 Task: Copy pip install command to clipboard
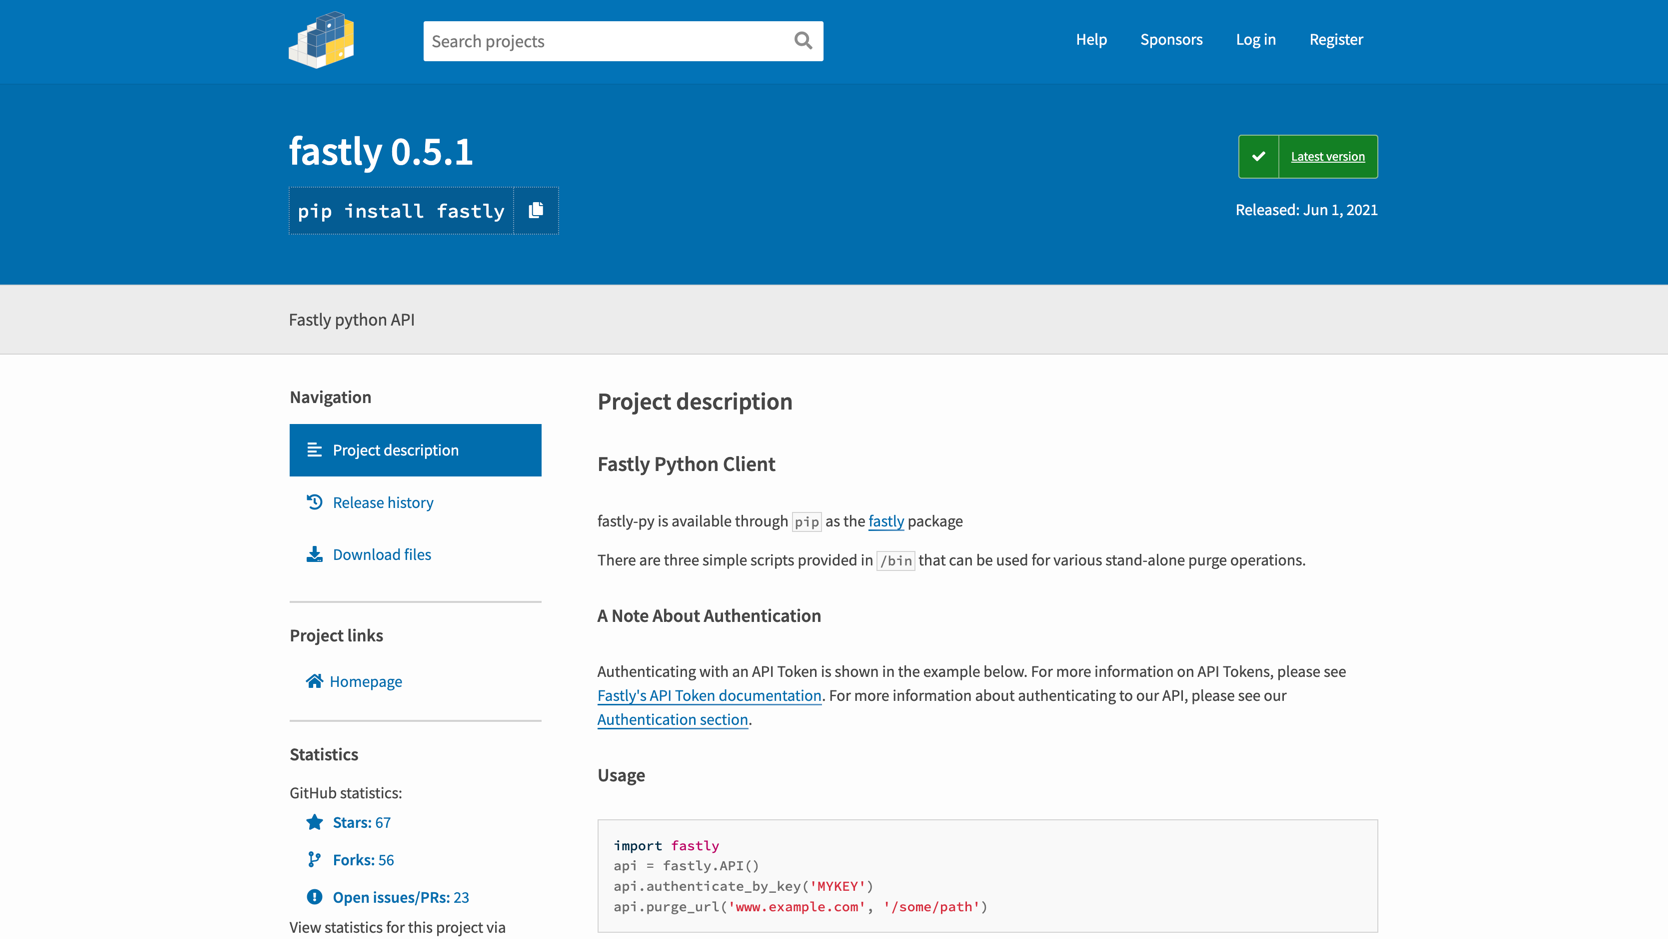click(x=536, y=211)
